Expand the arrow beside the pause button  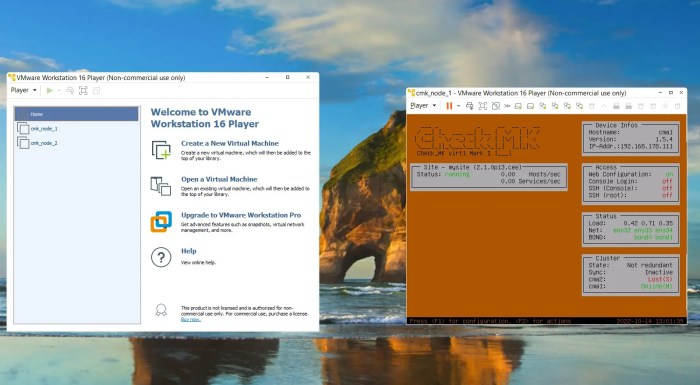click(458, 106)
